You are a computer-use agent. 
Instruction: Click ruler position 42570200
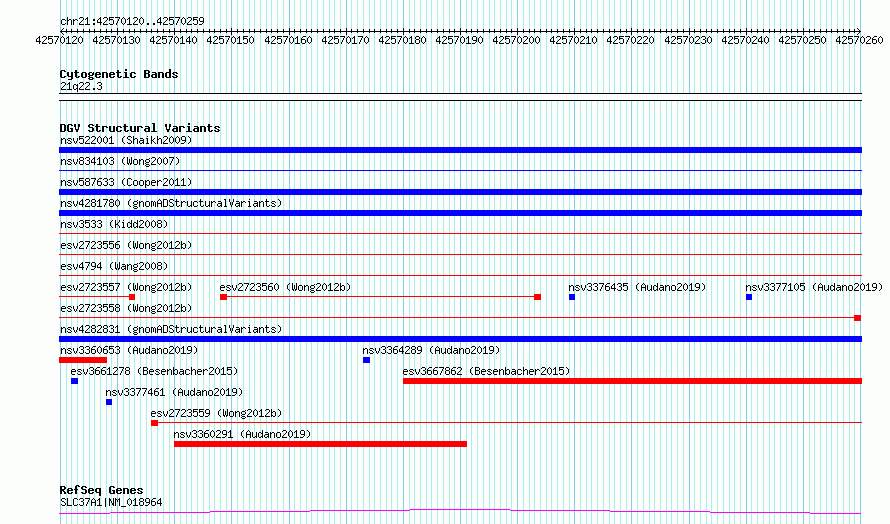(517, 40)
